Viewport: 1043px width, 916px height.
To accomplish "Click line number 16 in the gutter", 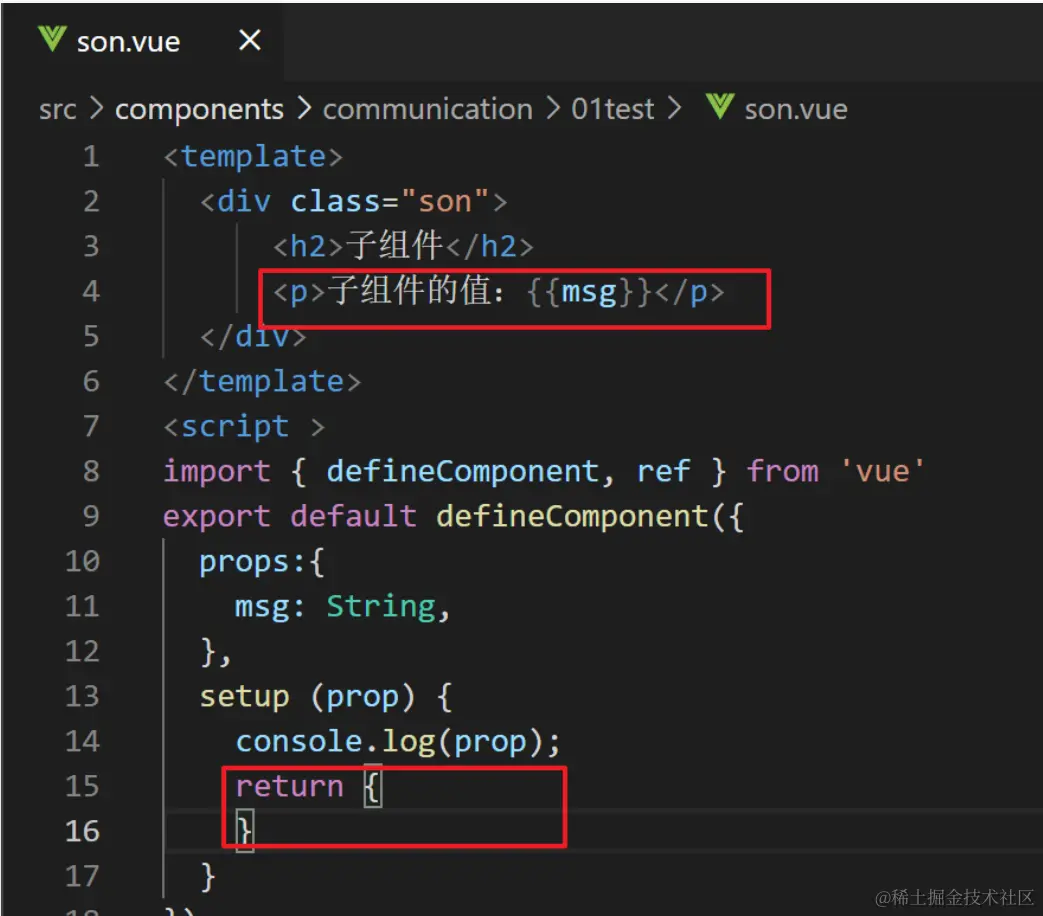I will point(82,831).
